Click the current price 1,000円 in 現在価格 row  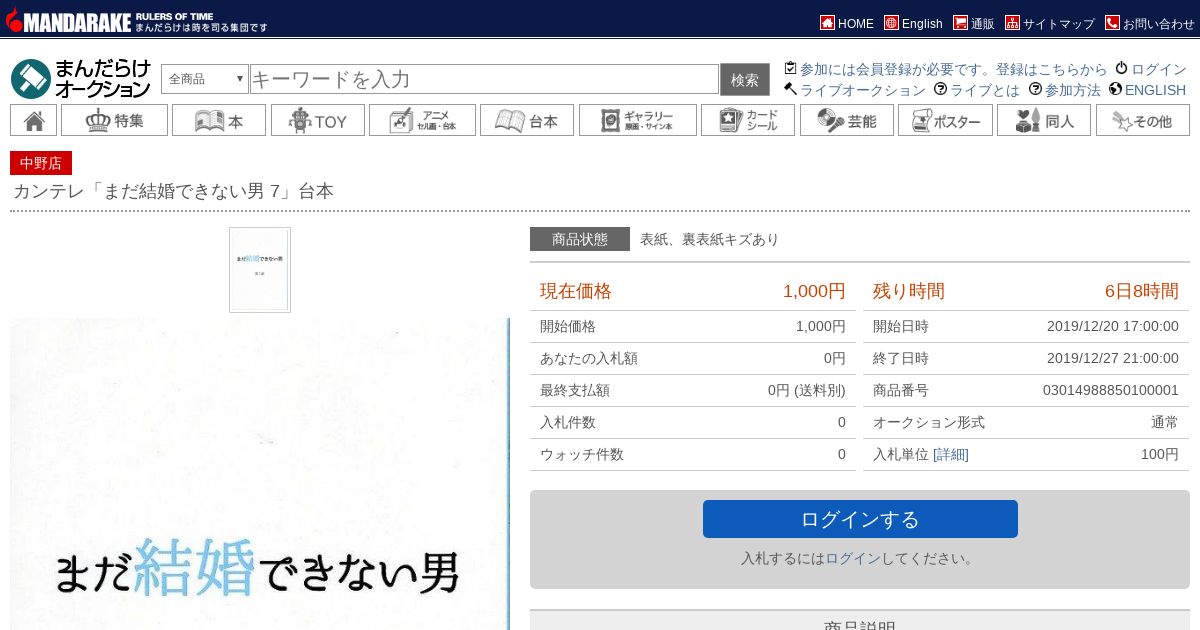tap(814, 291)
